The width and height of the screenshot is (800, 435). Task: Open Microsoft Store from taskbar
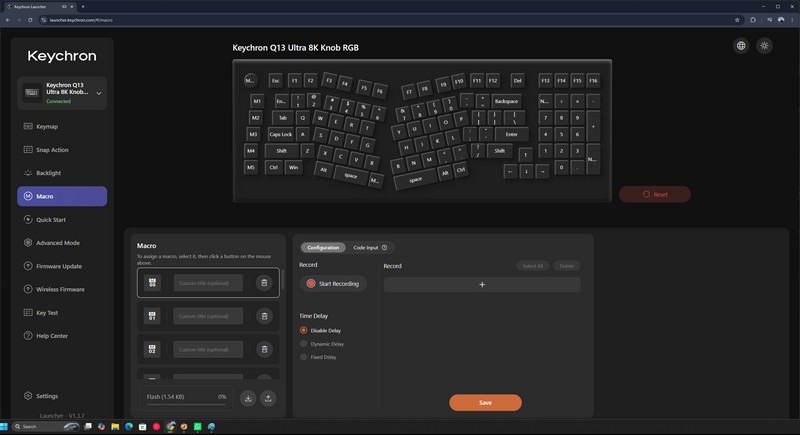[x=142, y=426]
